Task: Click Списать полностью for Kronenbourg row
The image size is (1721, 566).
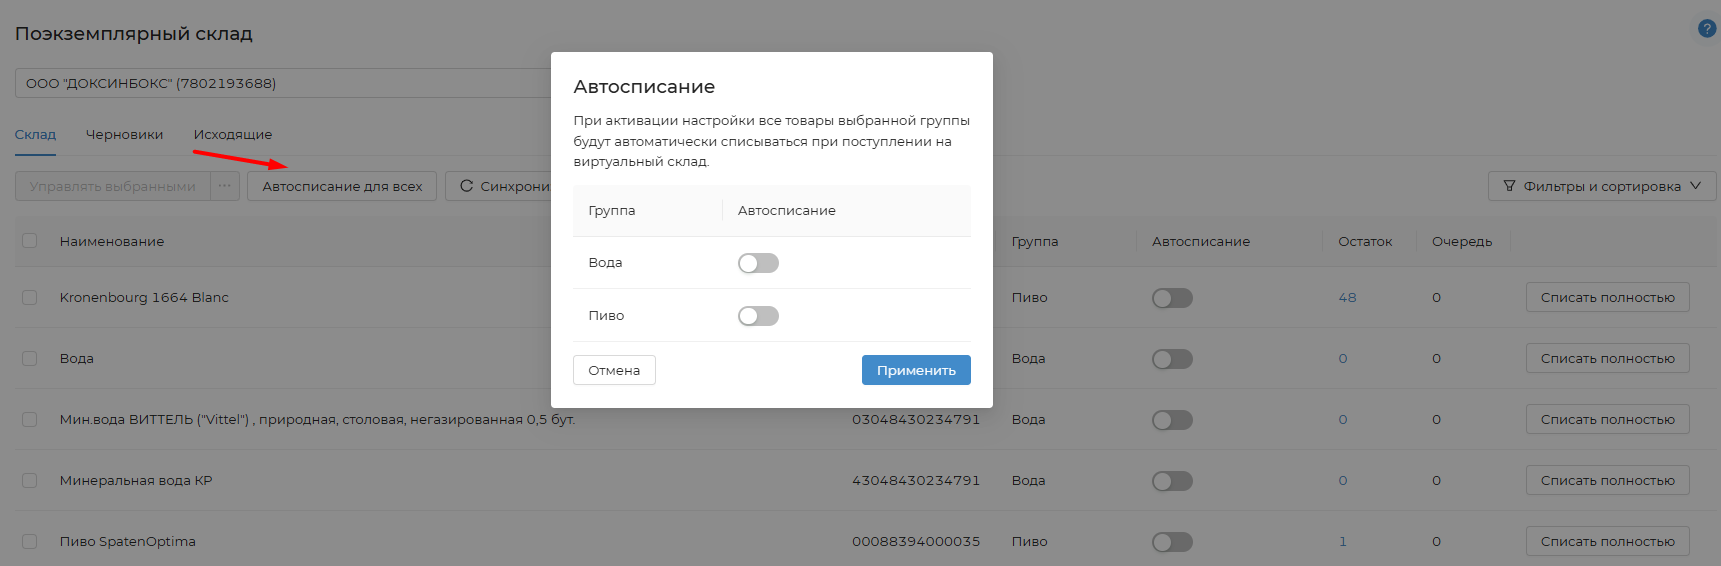Action: (x=1607, y=297)
